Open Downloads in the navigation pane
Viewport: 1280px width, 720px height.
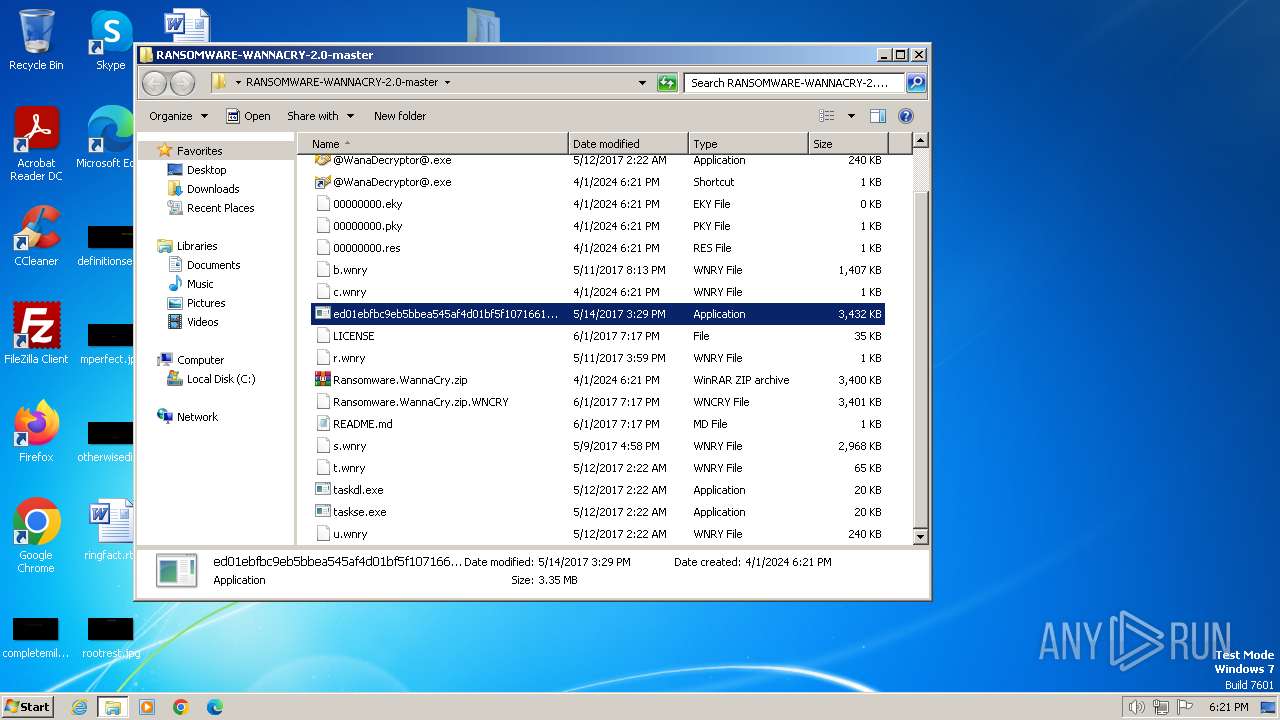[212, 189]
